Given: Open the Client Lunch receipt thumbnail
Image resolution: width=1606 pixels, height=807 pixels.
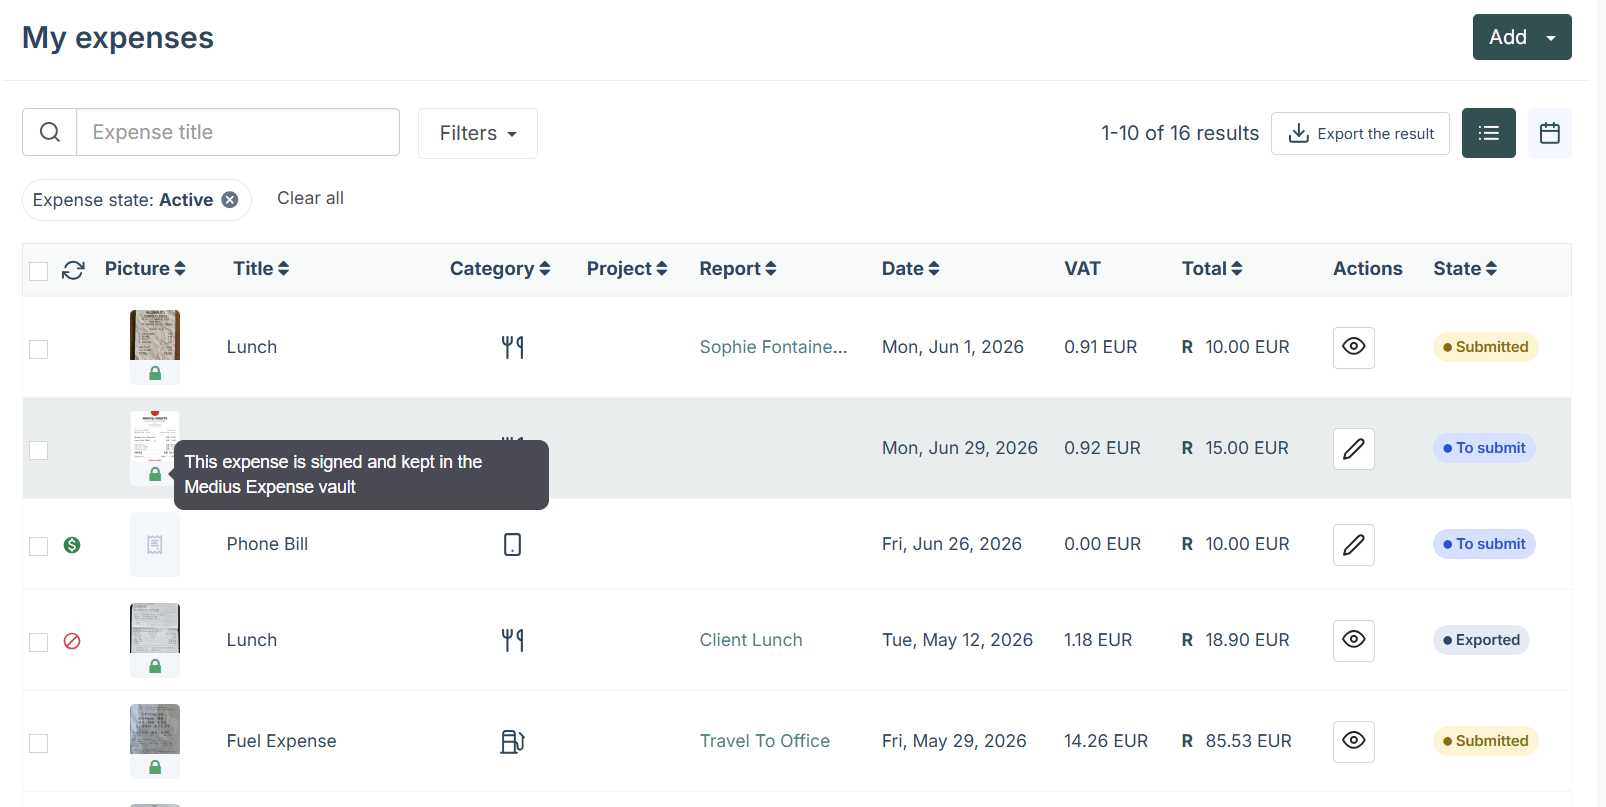Looking at the screenshot, I should click(x=155, y=628).
